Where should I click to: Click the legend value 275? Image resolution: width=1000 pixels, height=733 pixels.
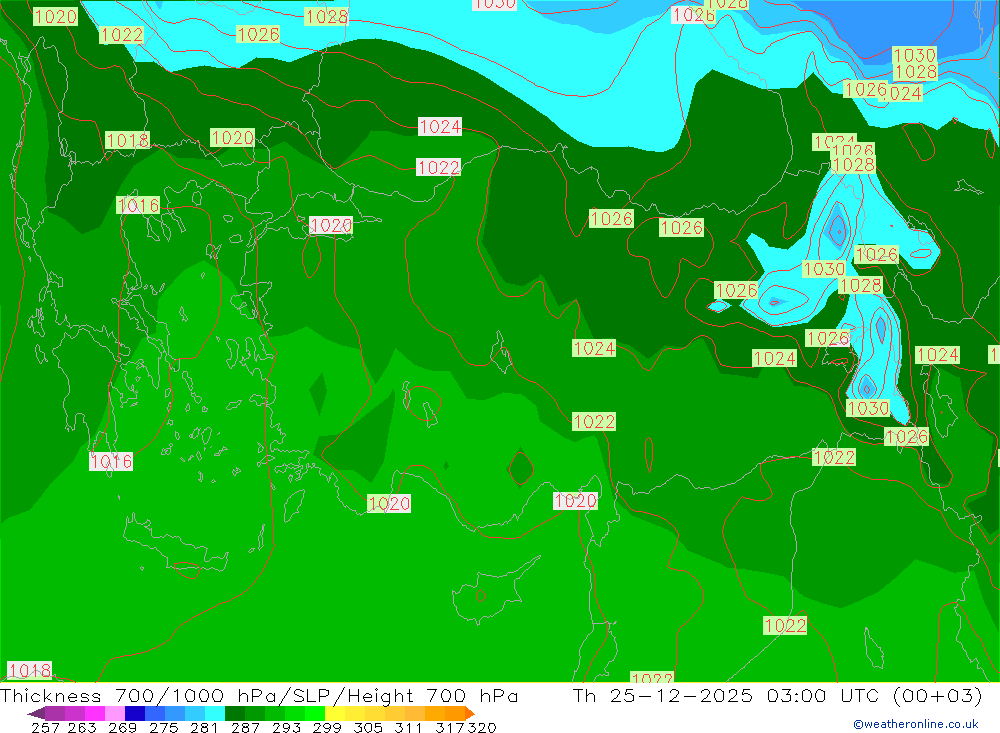coord(164,728)
